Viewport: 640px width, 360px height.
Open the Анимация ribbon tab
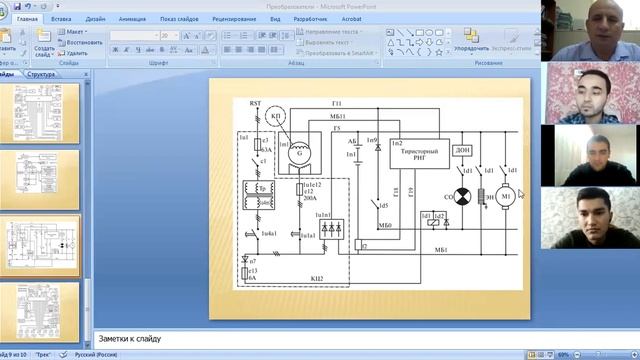click(132, 19)
